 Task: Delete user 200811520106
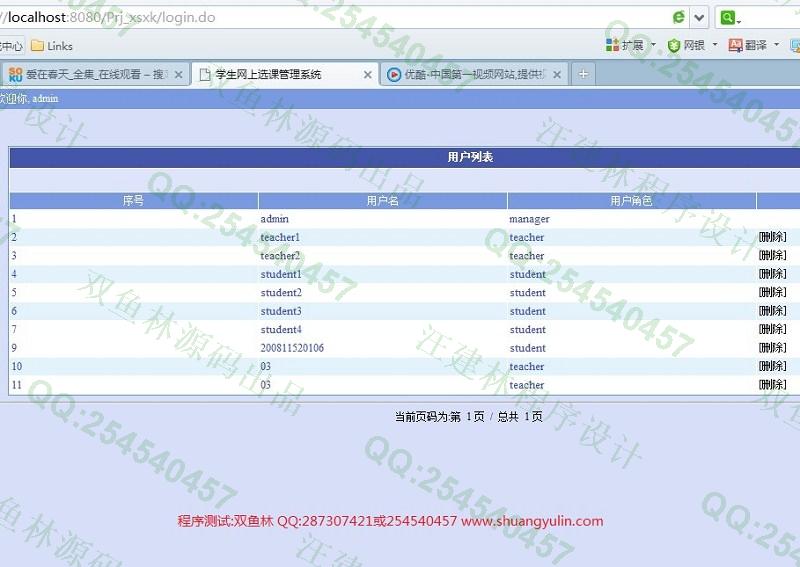tap(772, 348)
